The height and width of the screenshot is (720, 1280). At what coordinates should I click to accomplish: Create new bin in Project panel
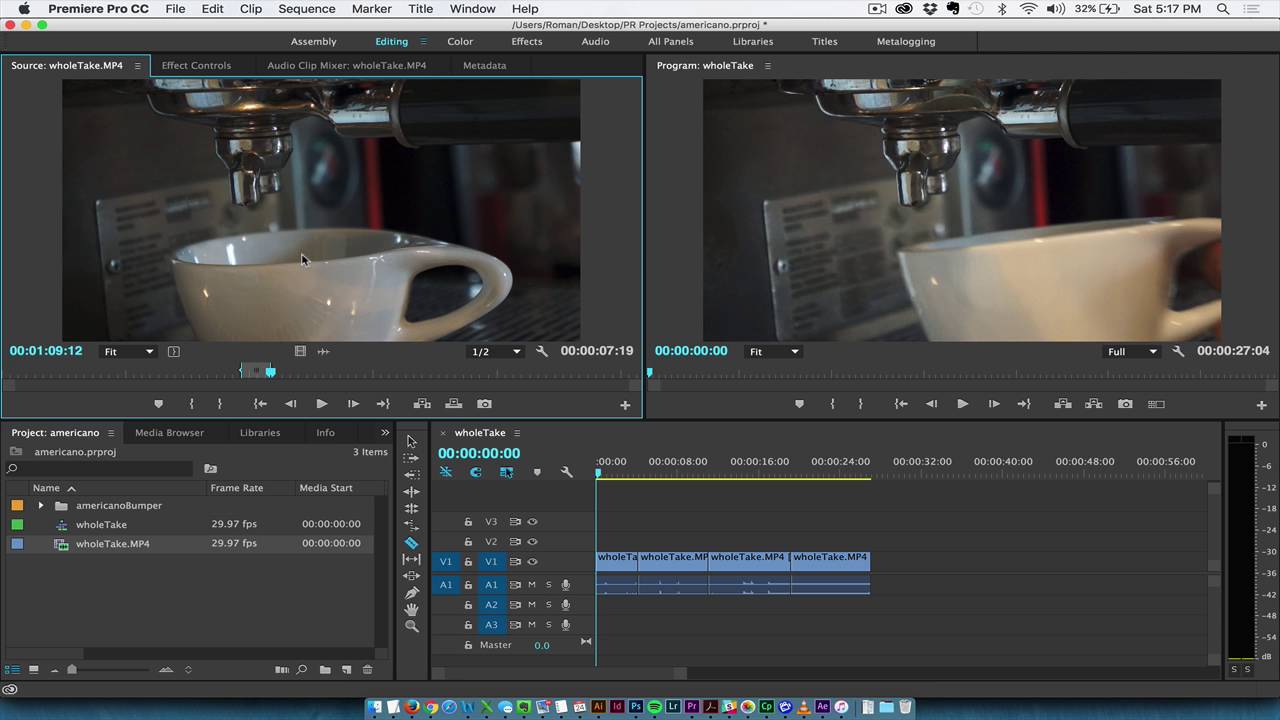pos(325,669)
